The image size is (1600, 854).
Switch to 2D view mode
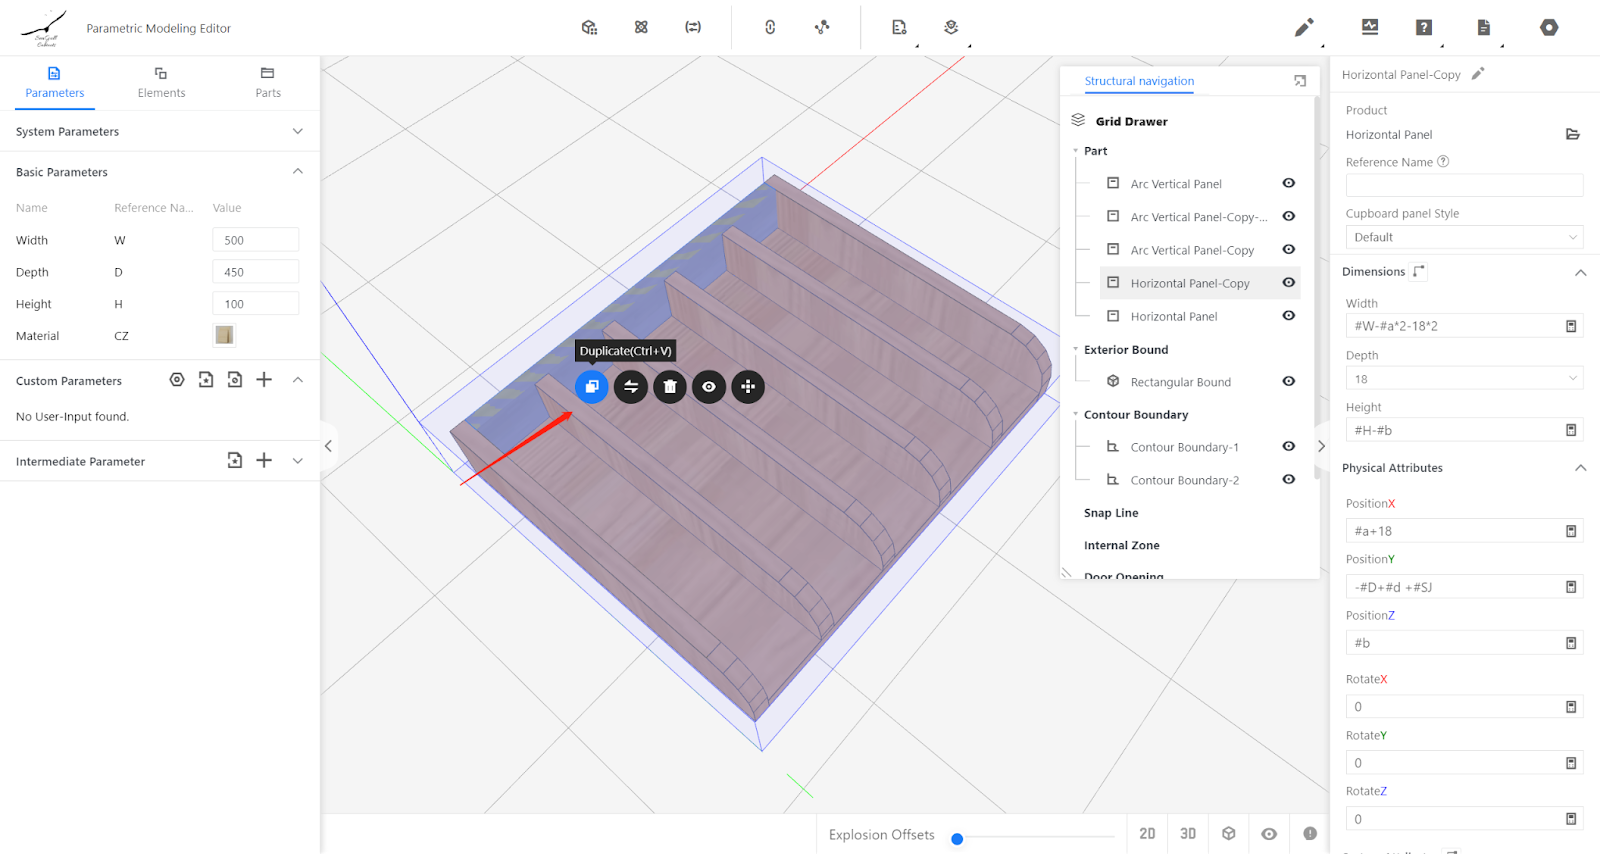(1147, 833)
